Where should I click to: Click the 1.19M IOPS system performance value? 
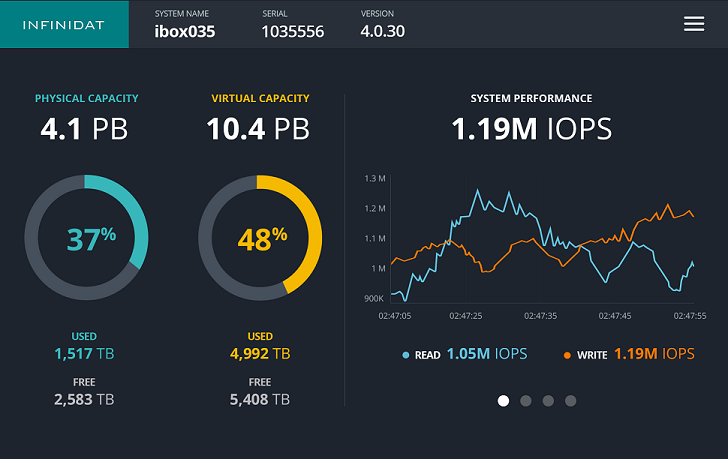[x=531, y=130]
